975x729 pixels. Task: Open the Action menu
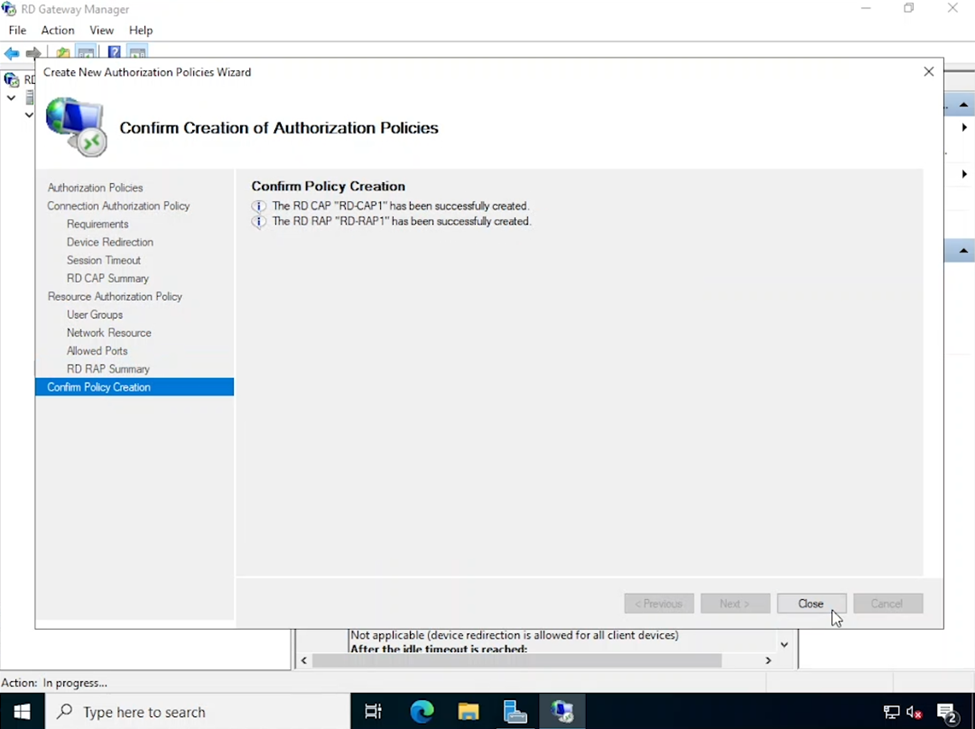[x=57, y=30]
